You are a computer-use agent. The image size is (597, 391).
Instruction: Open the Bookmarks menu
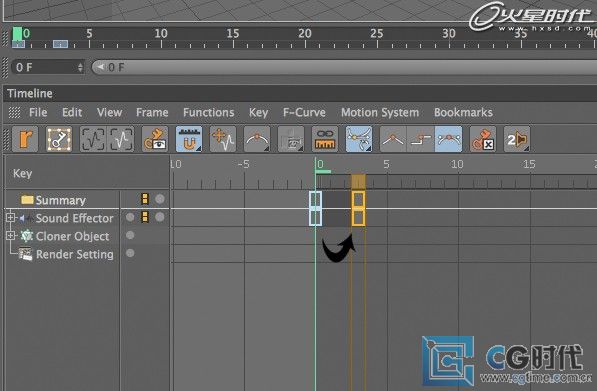click(463, 112)
